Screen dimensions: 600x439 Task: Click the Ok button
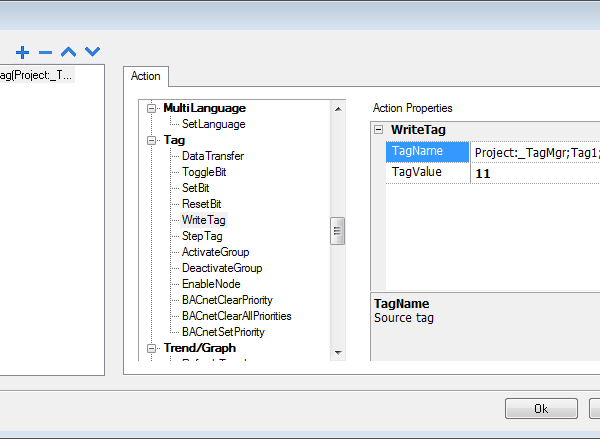point(541,409)
